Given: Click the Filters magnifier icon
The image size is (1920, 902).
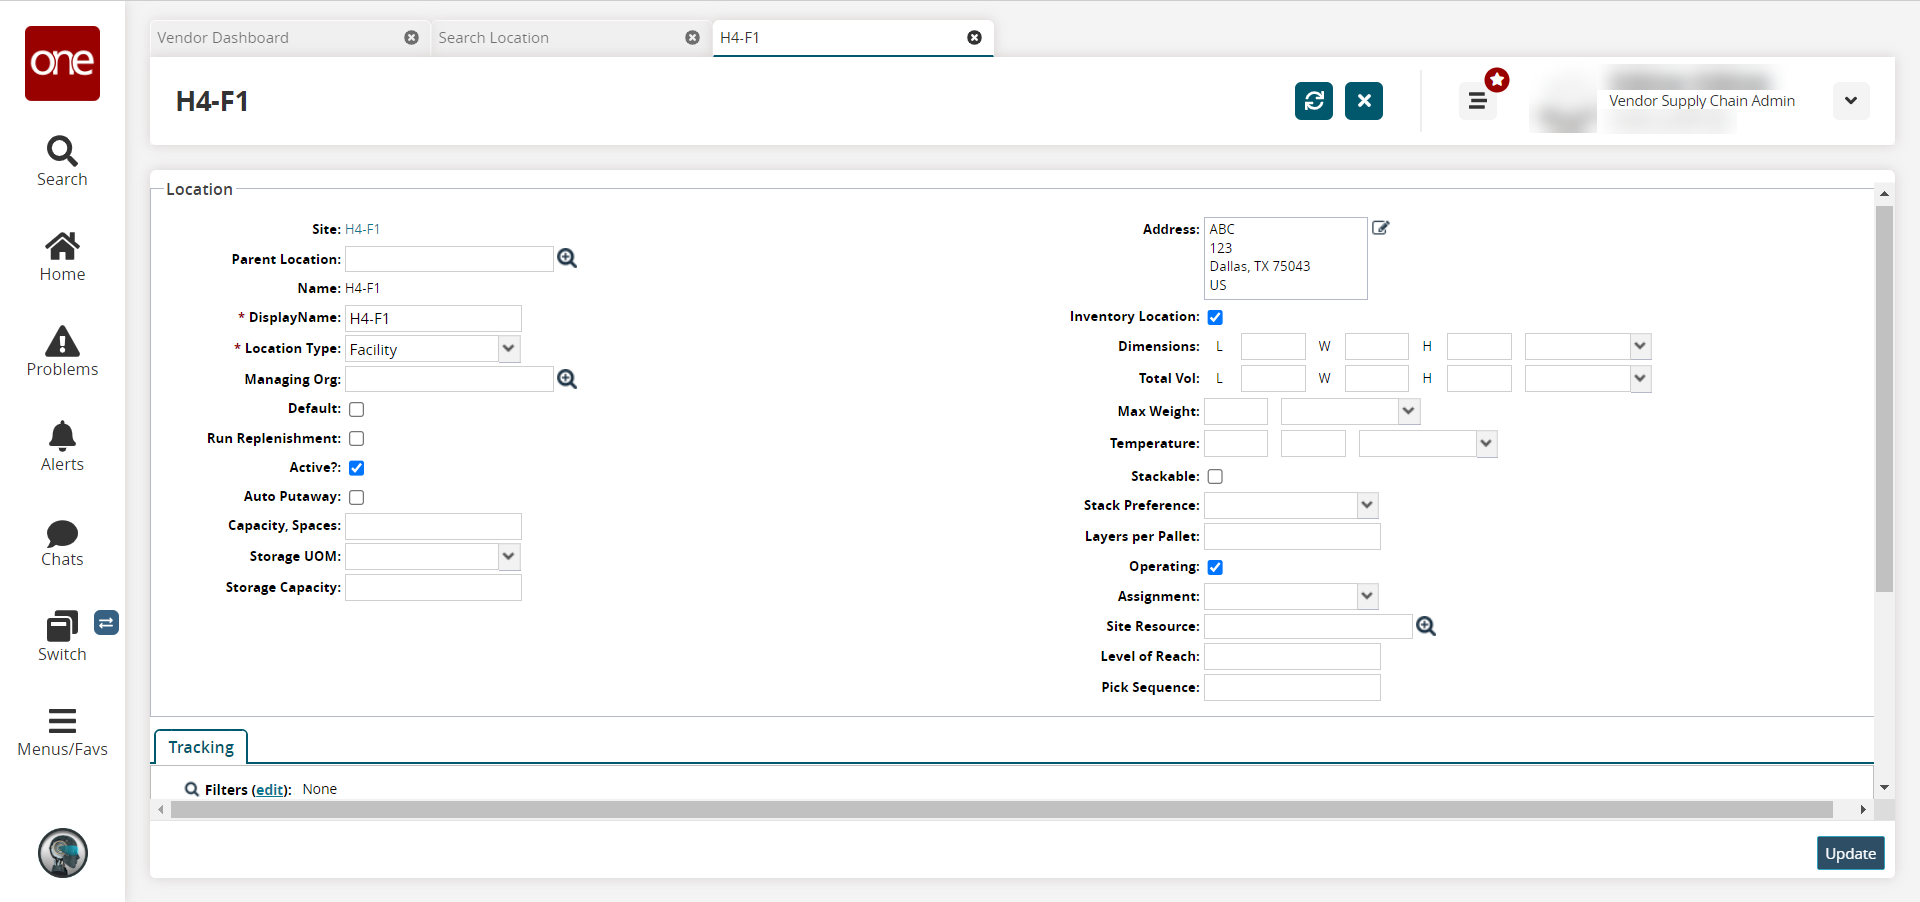Looking at the screenshot, I should pos(192,789).
